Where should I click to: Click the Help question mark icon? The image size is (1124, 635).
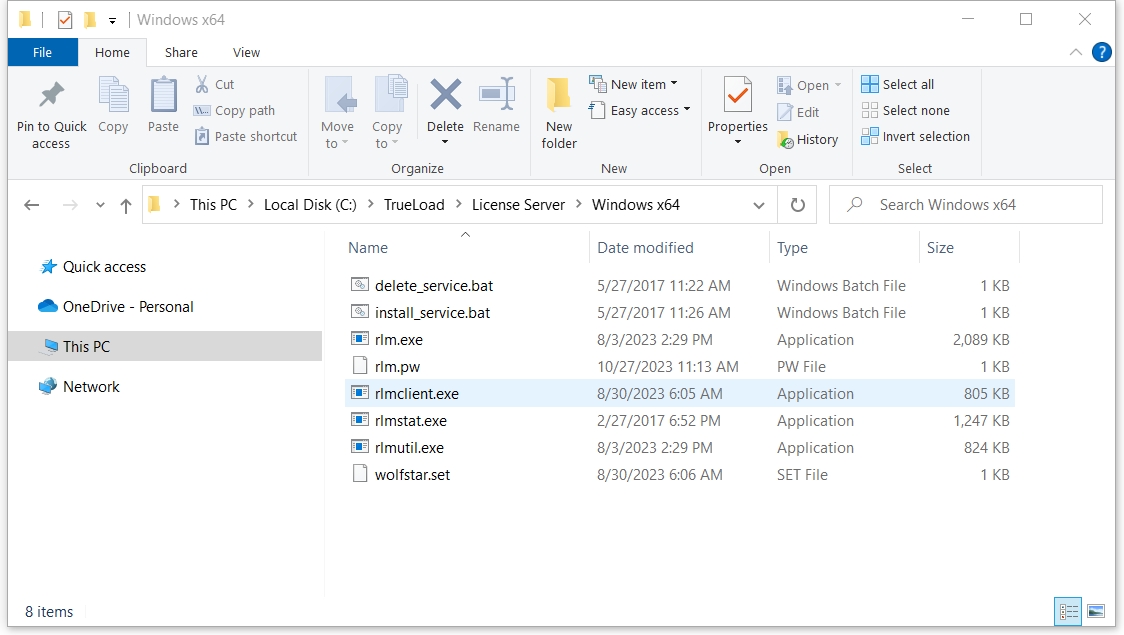tap(1101, 52)
